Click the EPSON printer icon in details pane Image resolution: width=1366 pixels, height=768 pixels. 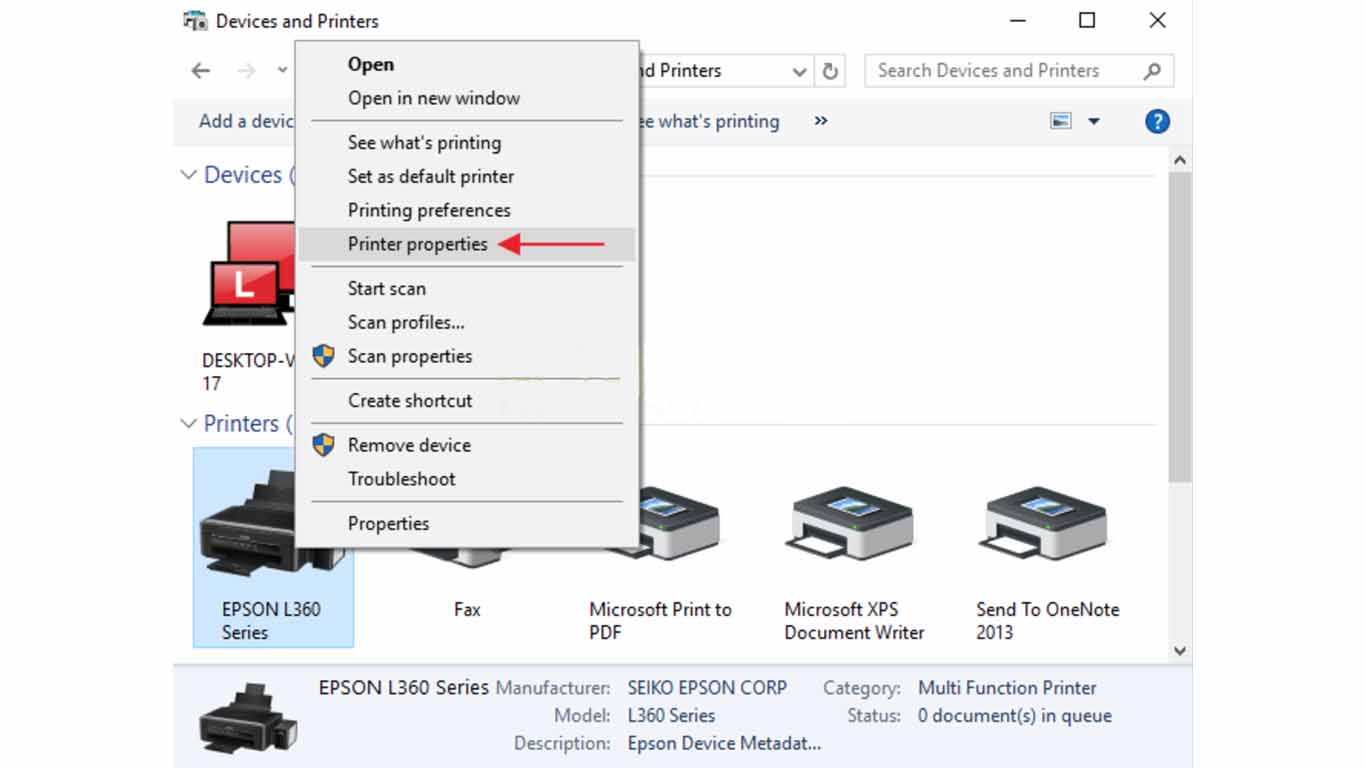[248, 718]
